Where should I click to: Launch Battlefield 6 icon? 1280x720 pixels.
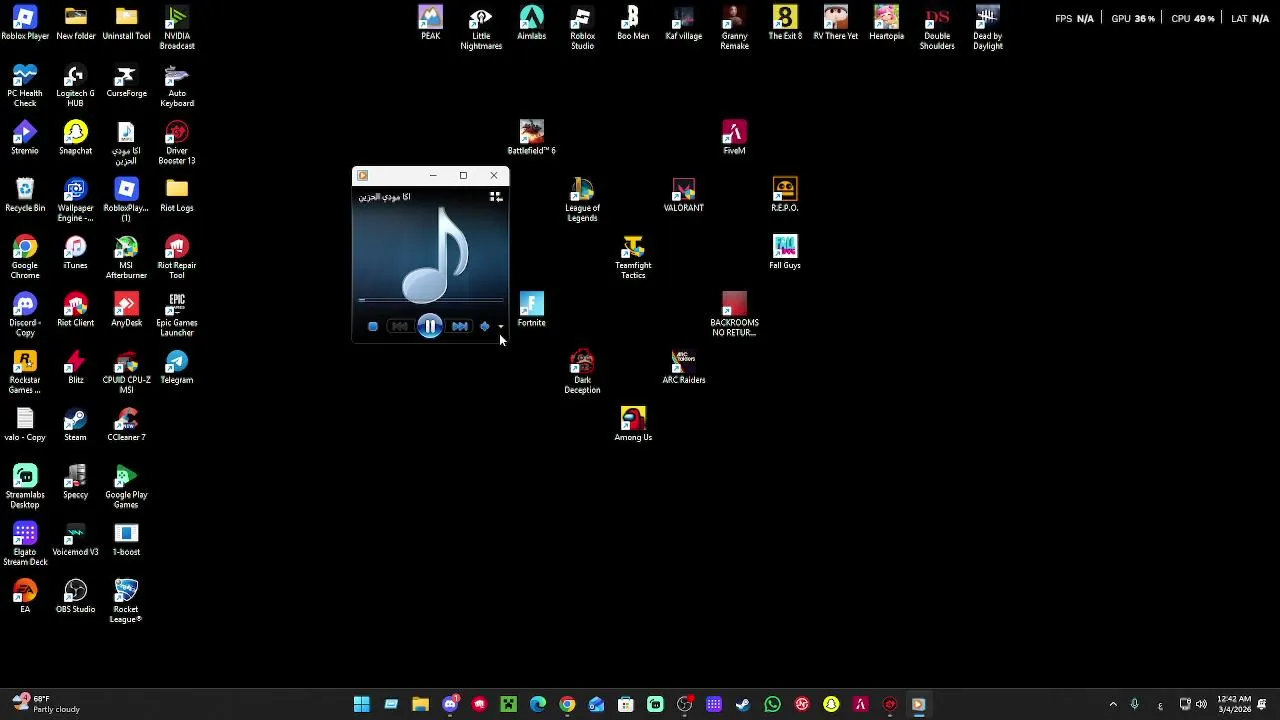pos(532,139)
